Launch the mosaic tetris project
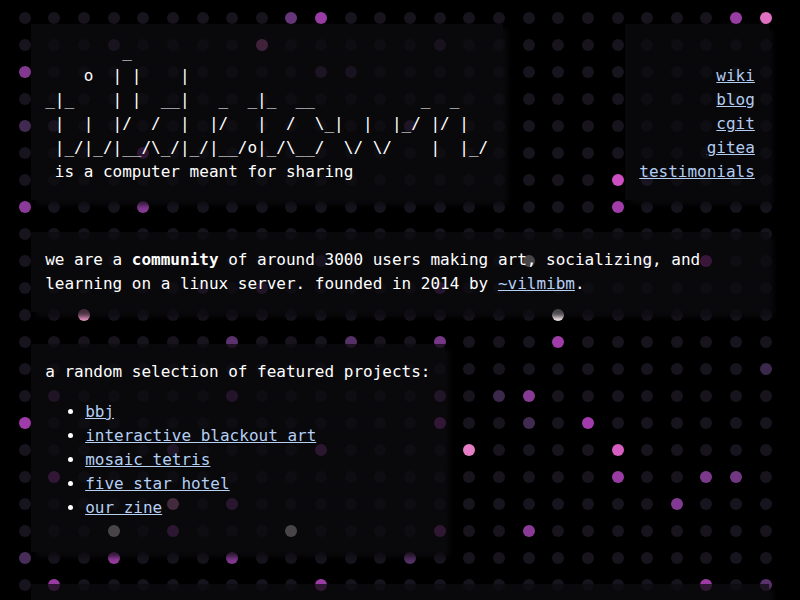Screen dimensions: 800x600 (147, 460)
